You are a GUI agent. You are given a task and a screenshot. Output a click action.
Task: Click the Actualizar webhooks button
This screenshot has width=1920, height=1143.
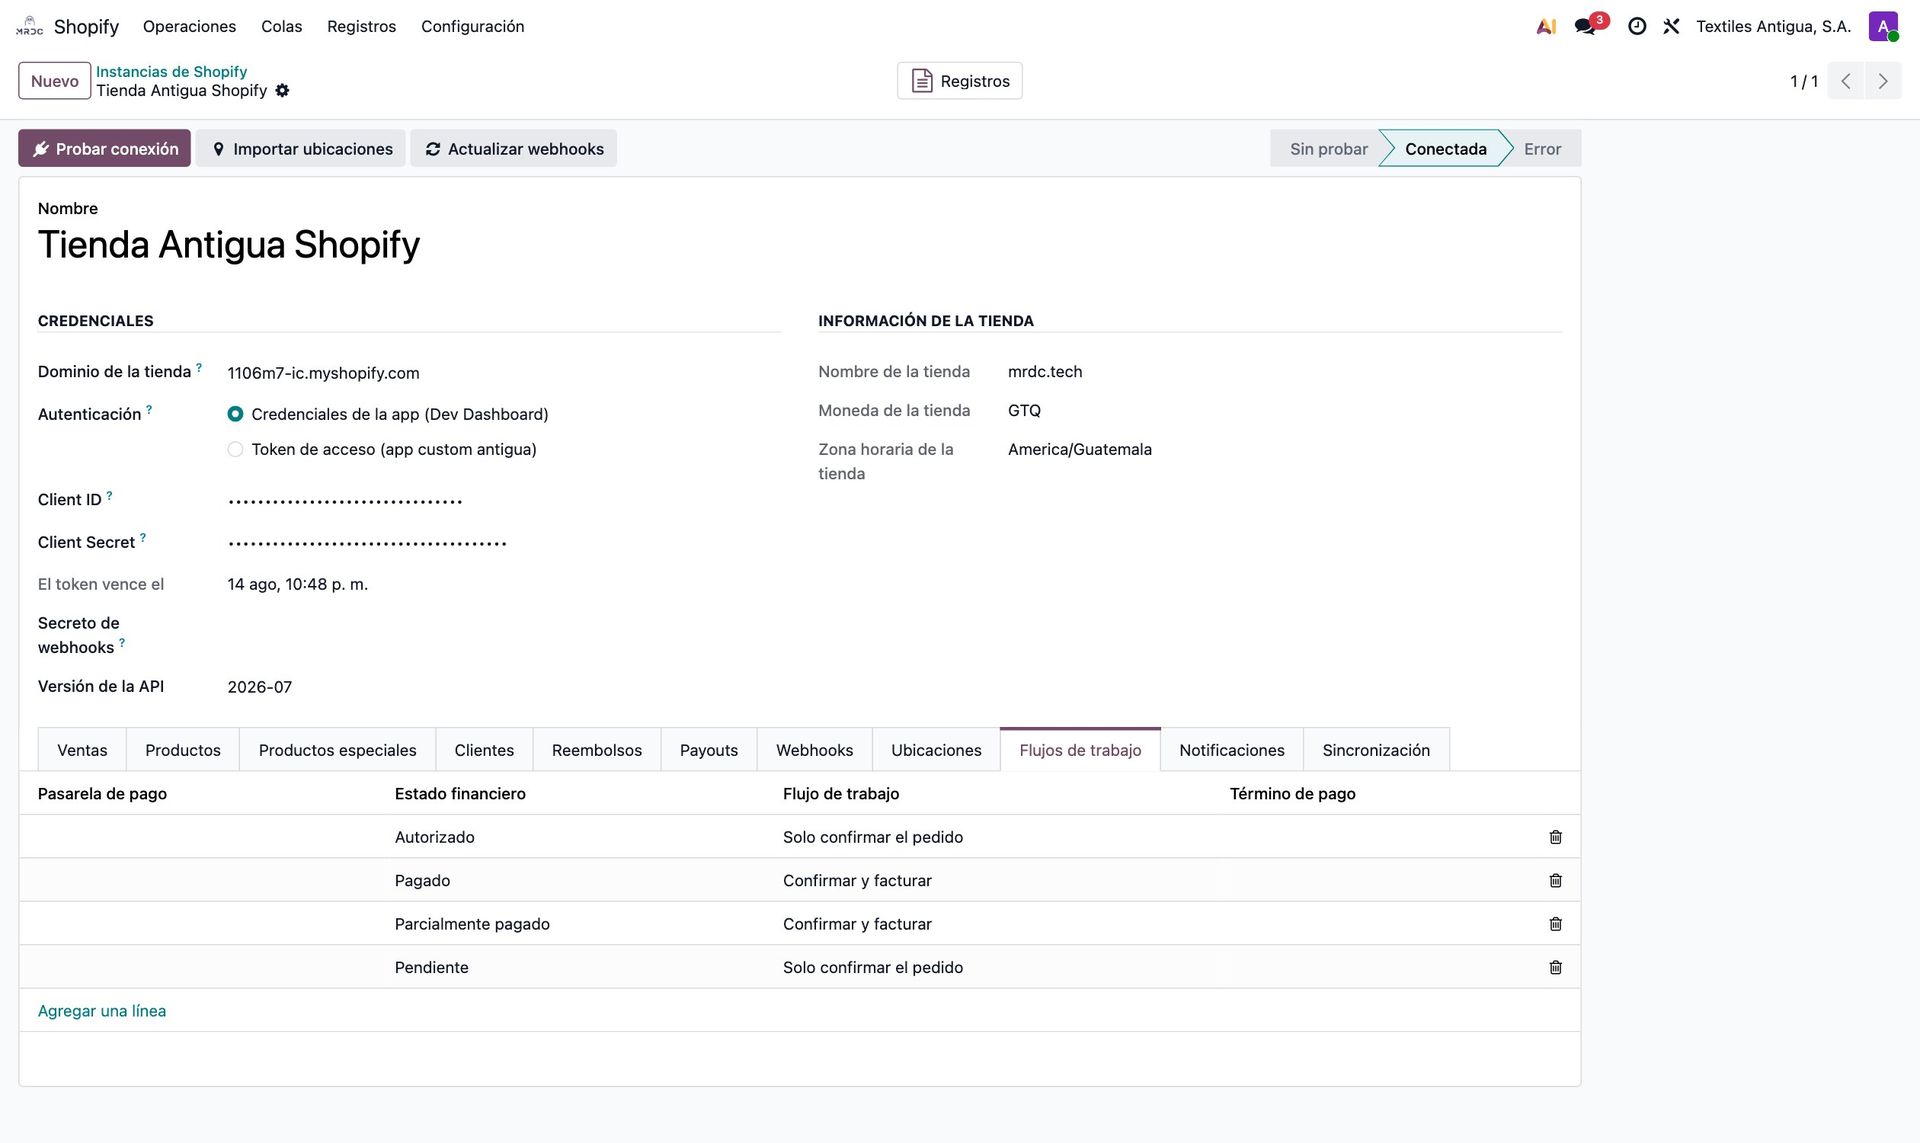point(514,148)
